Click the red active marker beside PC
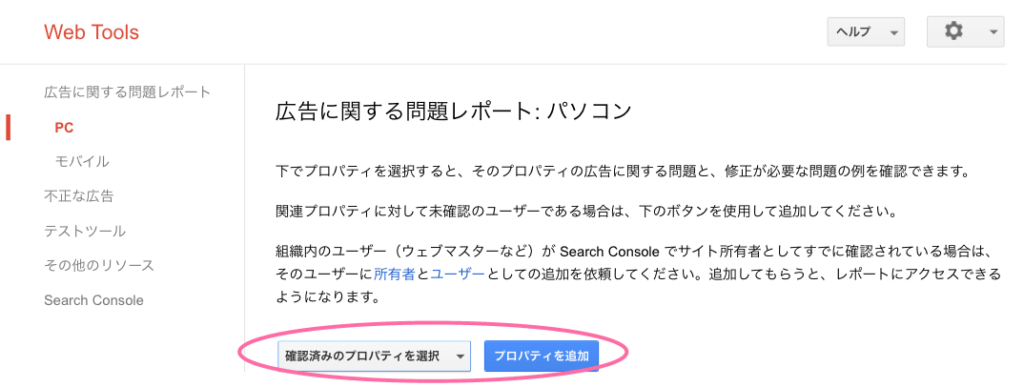This screenshot has height=387, width=1024. point(8,128)
